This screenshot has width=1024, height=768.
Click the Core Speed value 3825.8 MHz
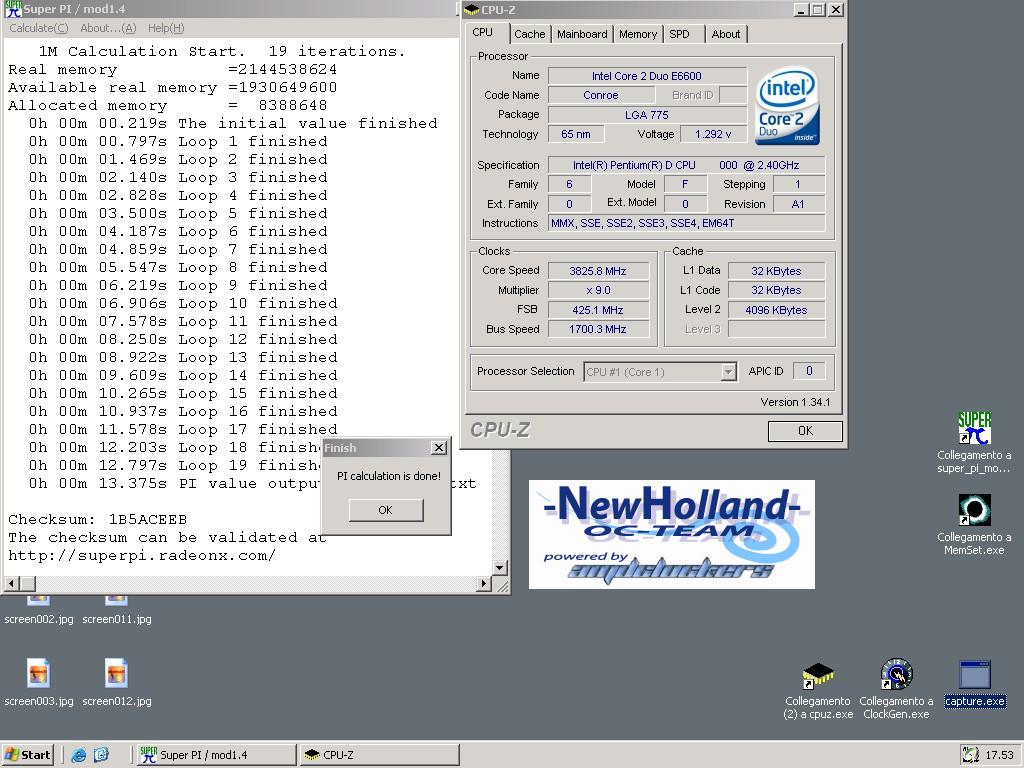coord(598,271)
